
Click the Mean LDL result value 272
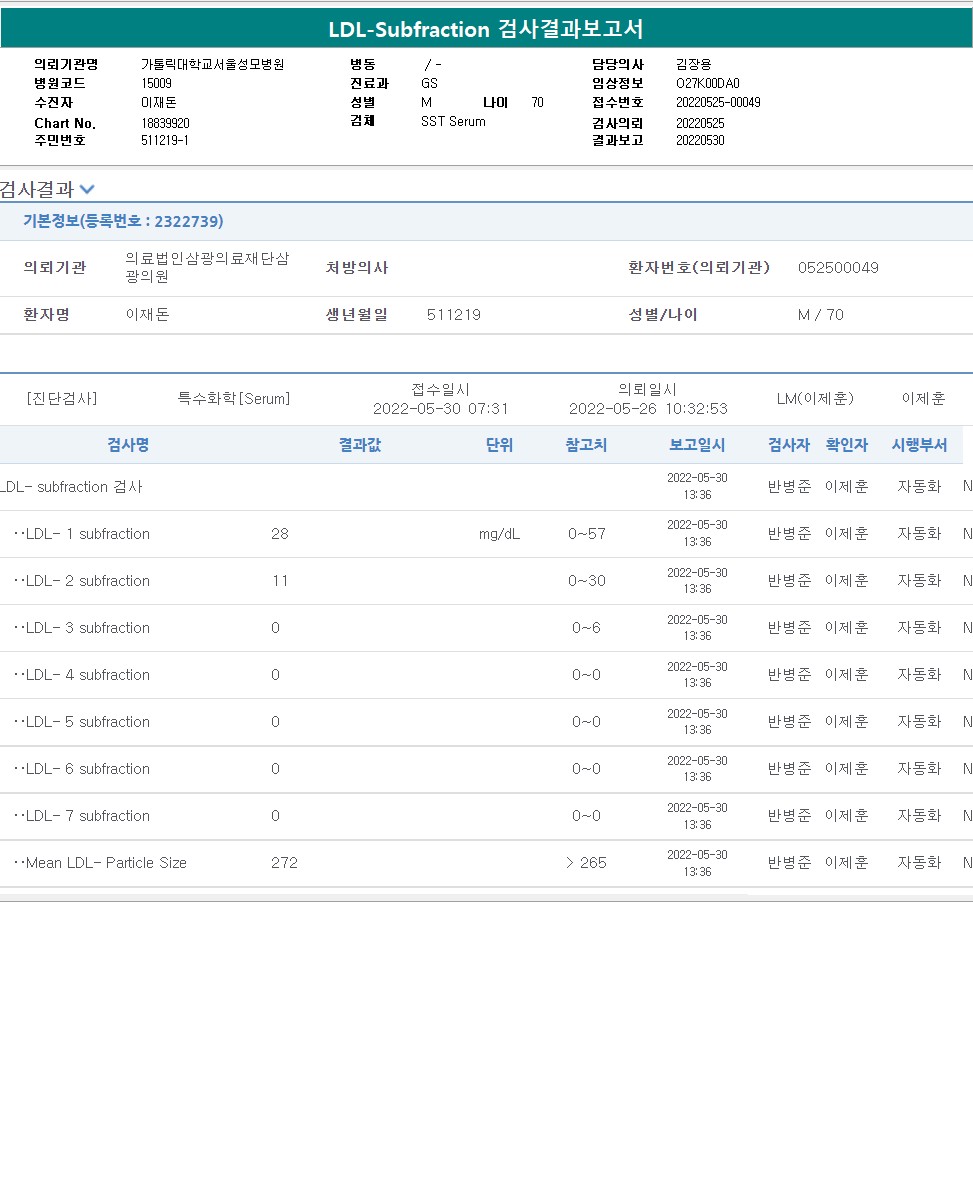pos(284,863)
